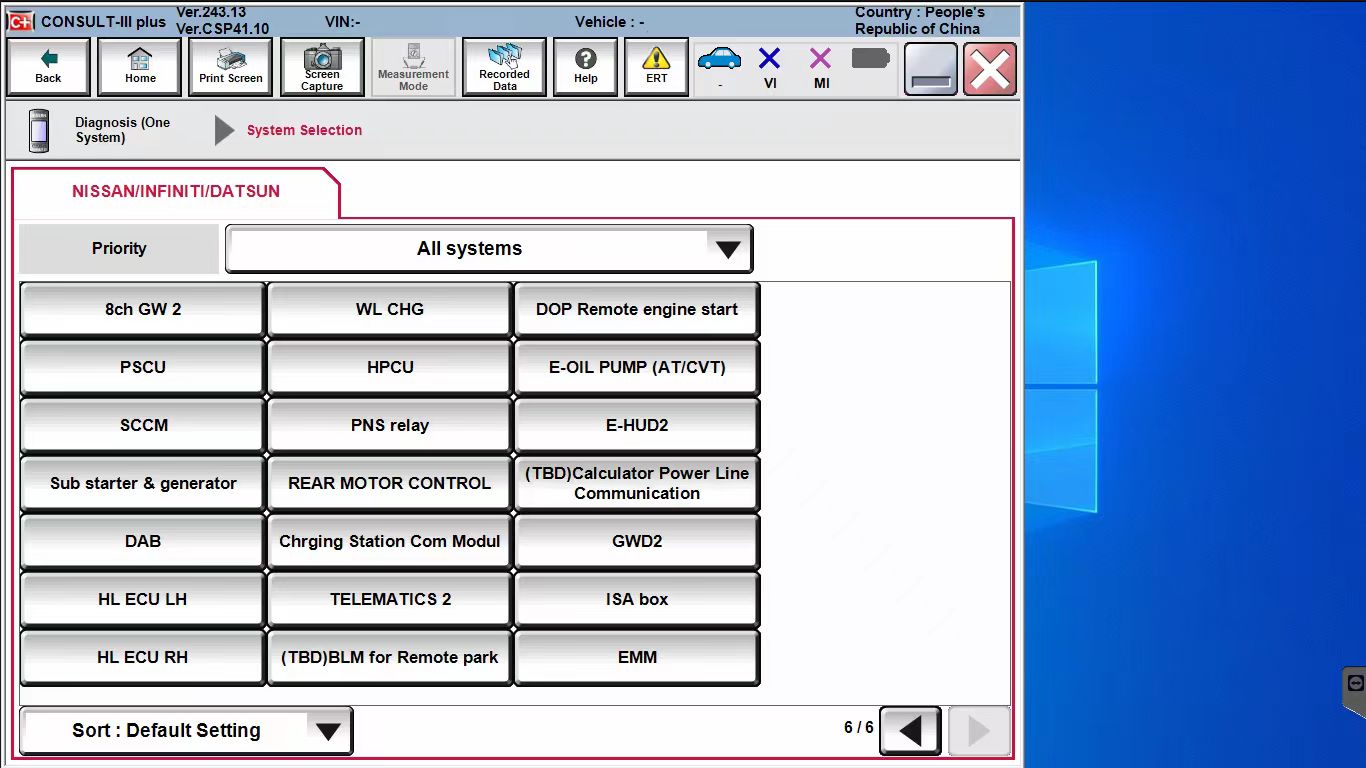Click the VIN:- header field
1366x768 pixels.
[x=343, y=21]
